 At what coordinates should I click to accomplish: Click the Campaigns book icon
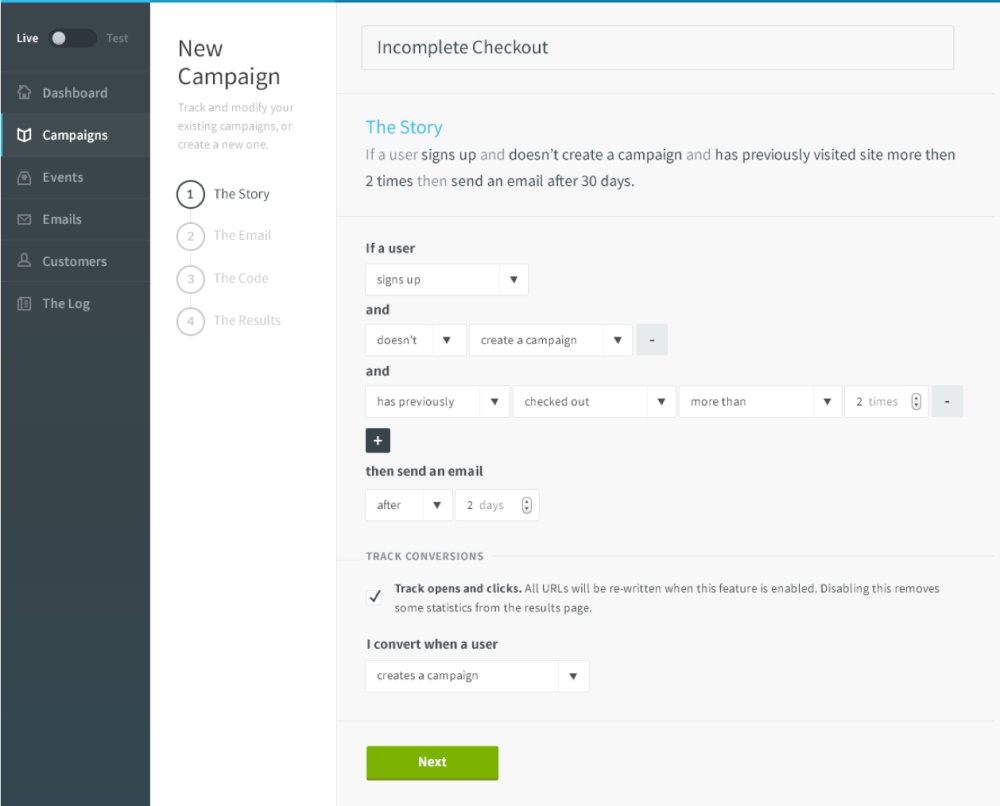click(x=25, y=135)
